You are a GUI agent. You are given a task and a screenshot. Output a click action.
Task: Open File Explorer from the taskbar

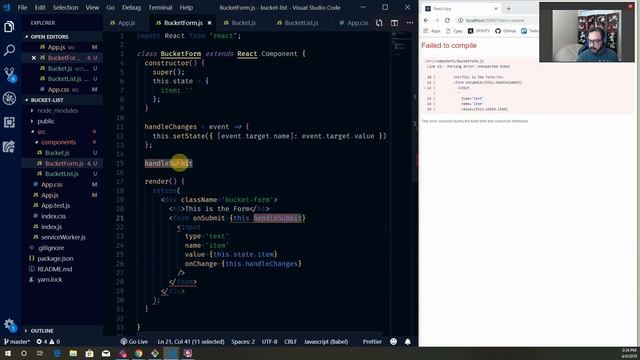point(73,353)
